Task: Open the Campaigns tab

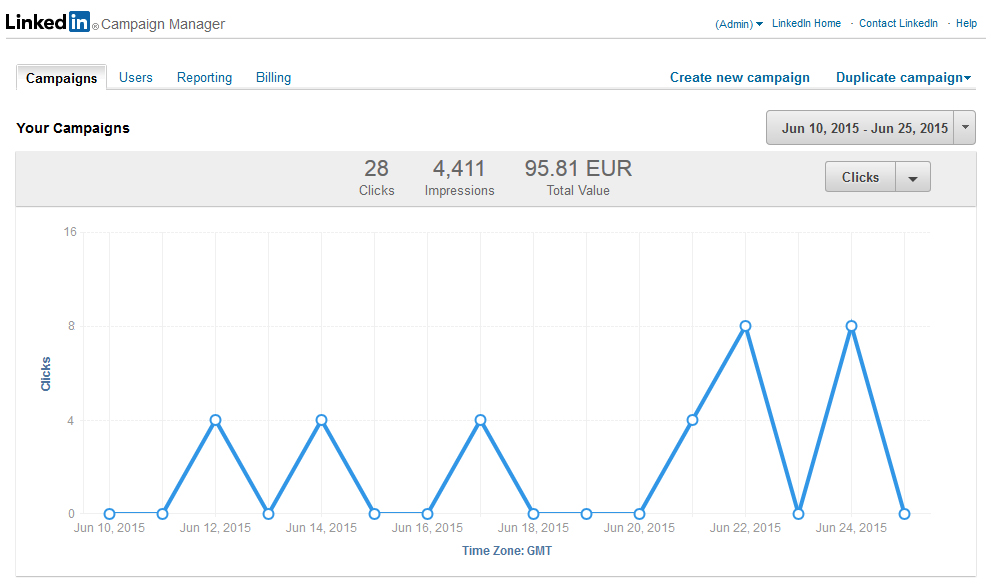Action: 61,78
